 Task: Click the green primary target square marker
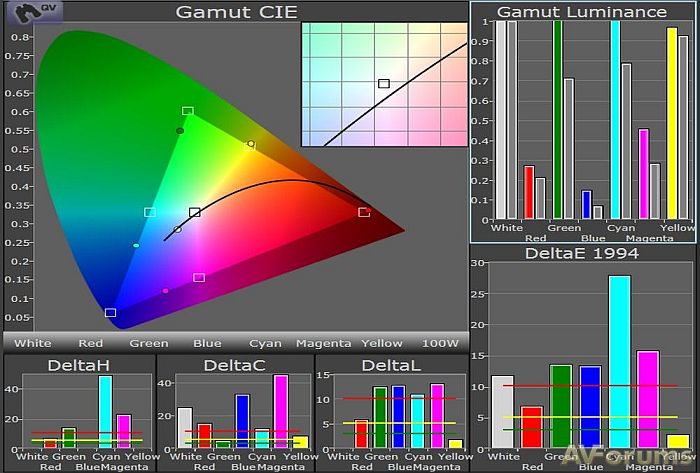pos(187,111)
